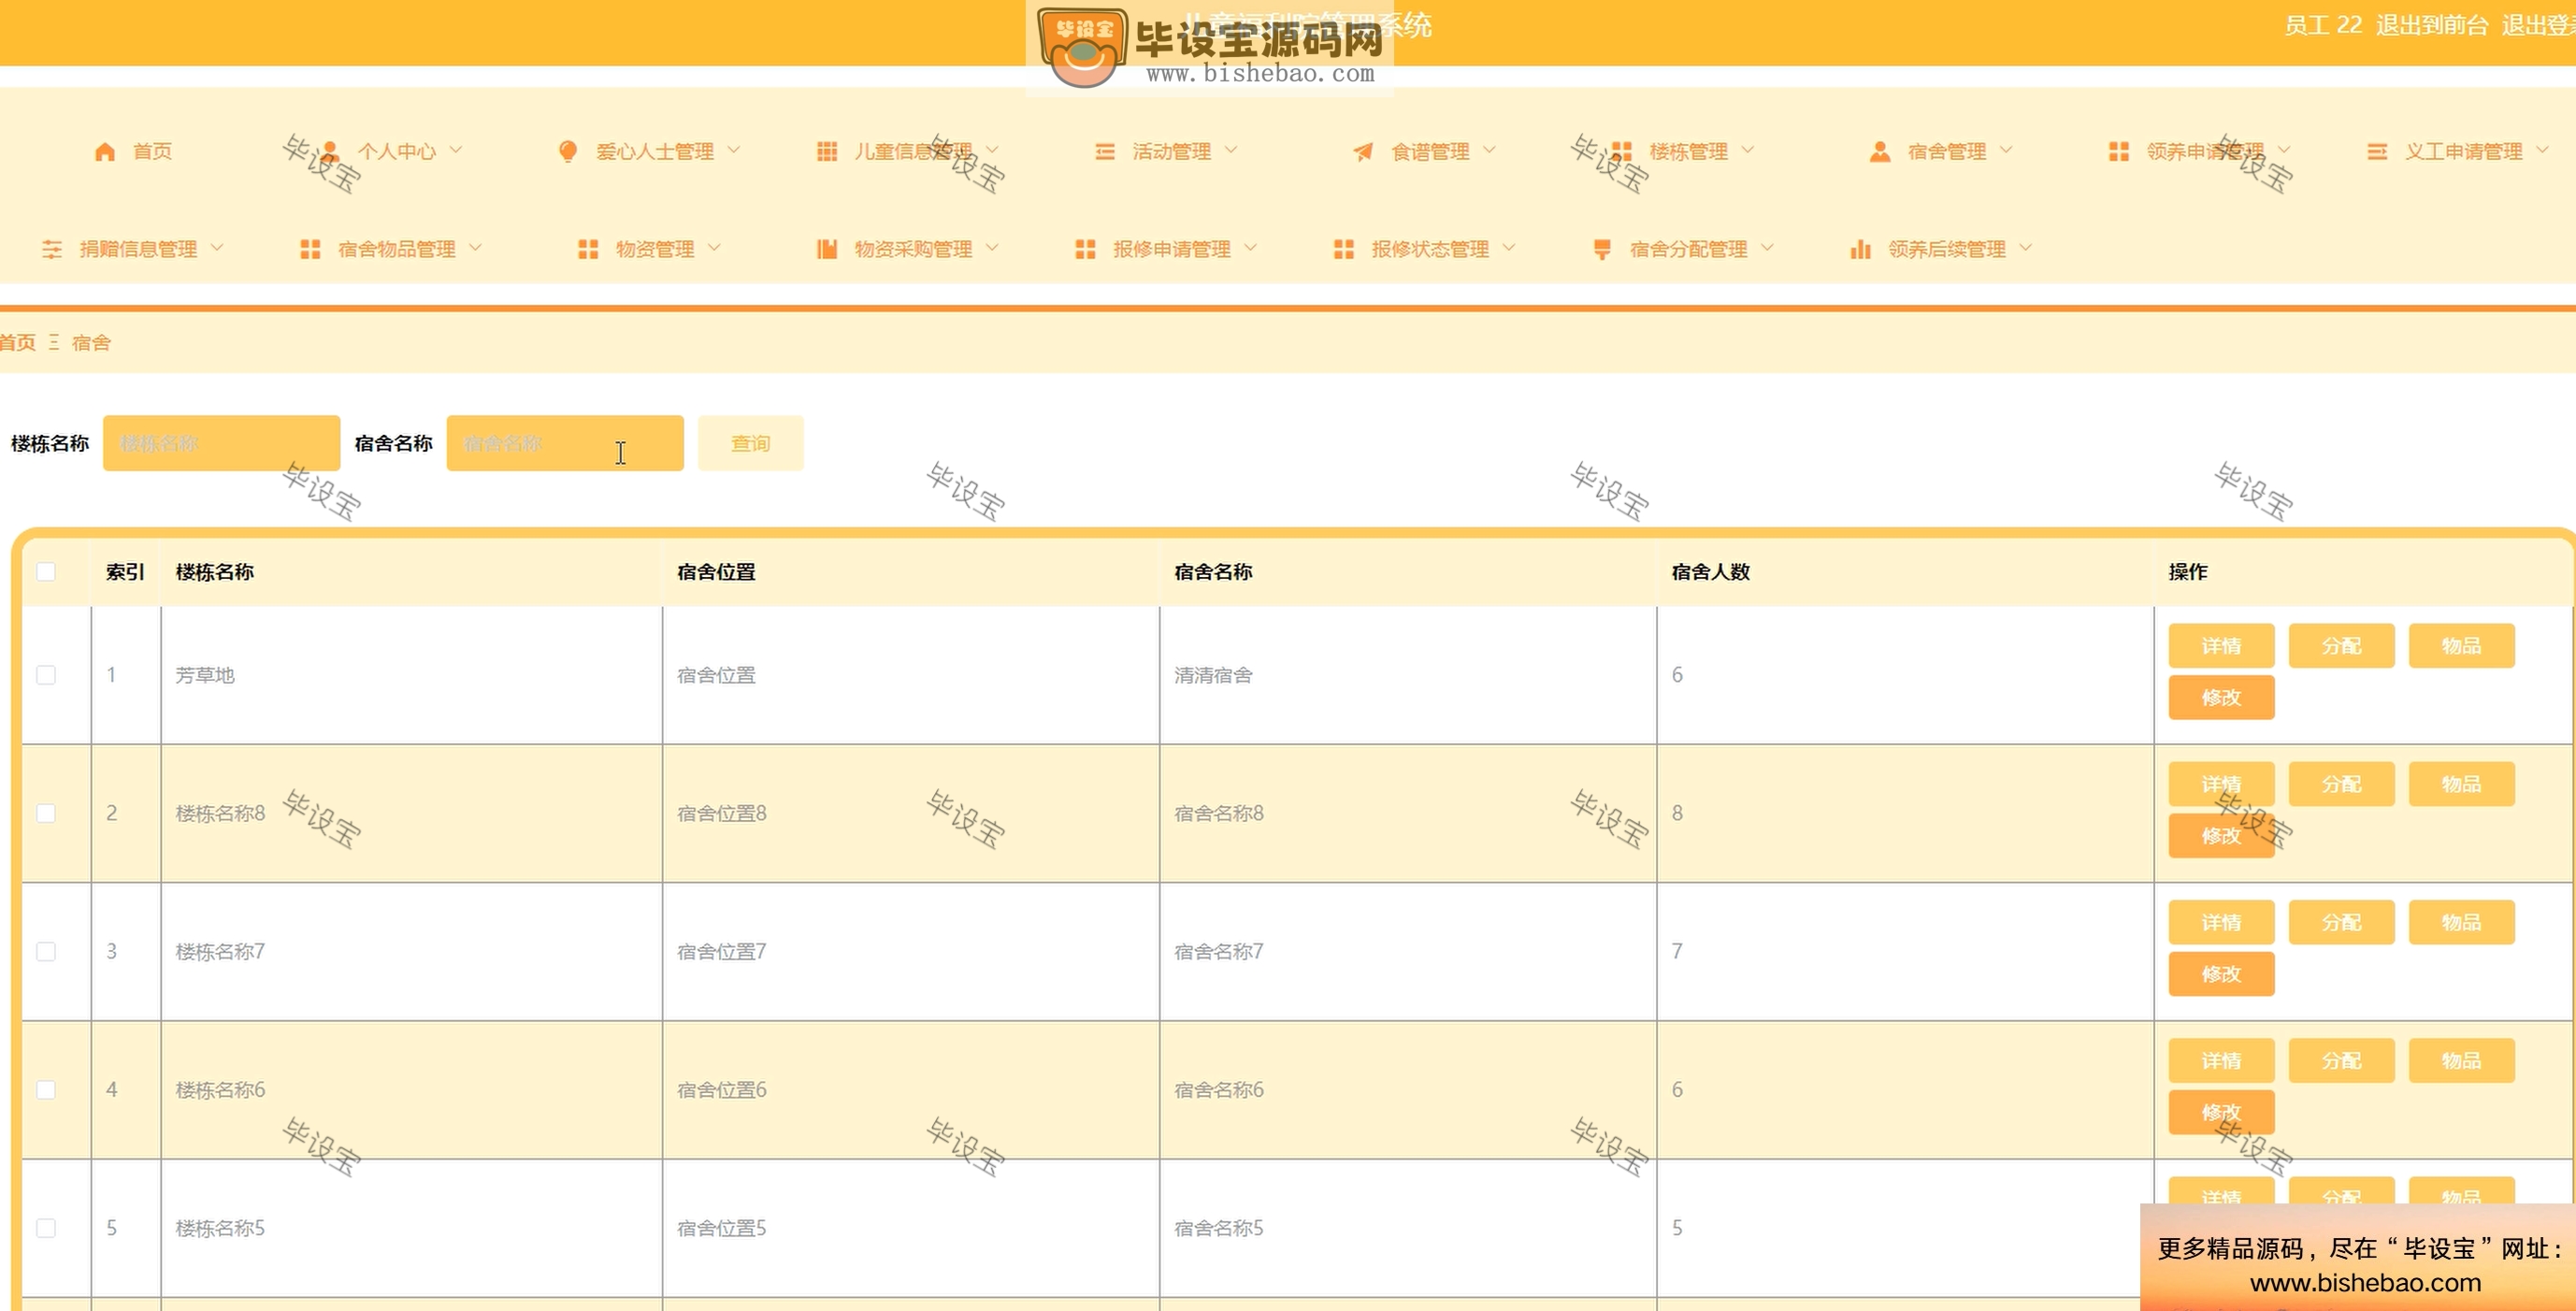Click the home icon beside 首页
Viewport: 2576px width, 1311px height.
tap(105, 151)
